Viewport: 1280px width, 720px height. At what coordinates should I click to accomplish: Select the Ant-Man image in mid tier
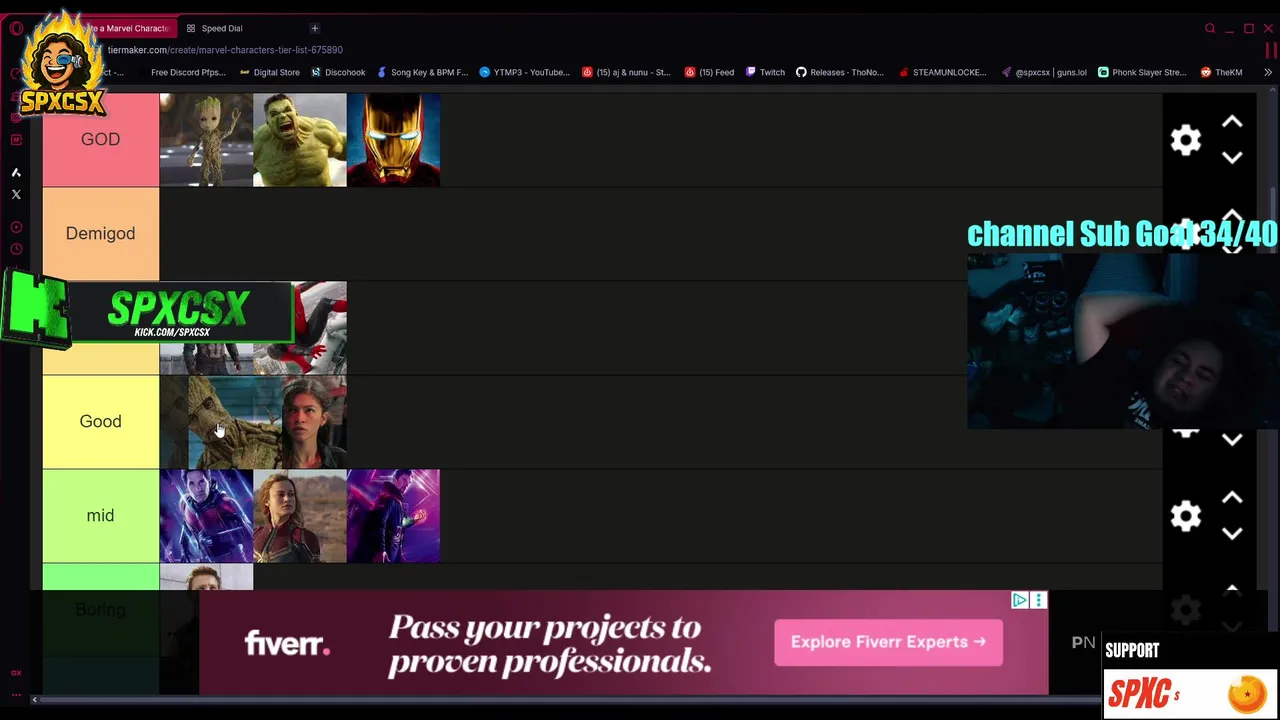[x=206, y=516]
